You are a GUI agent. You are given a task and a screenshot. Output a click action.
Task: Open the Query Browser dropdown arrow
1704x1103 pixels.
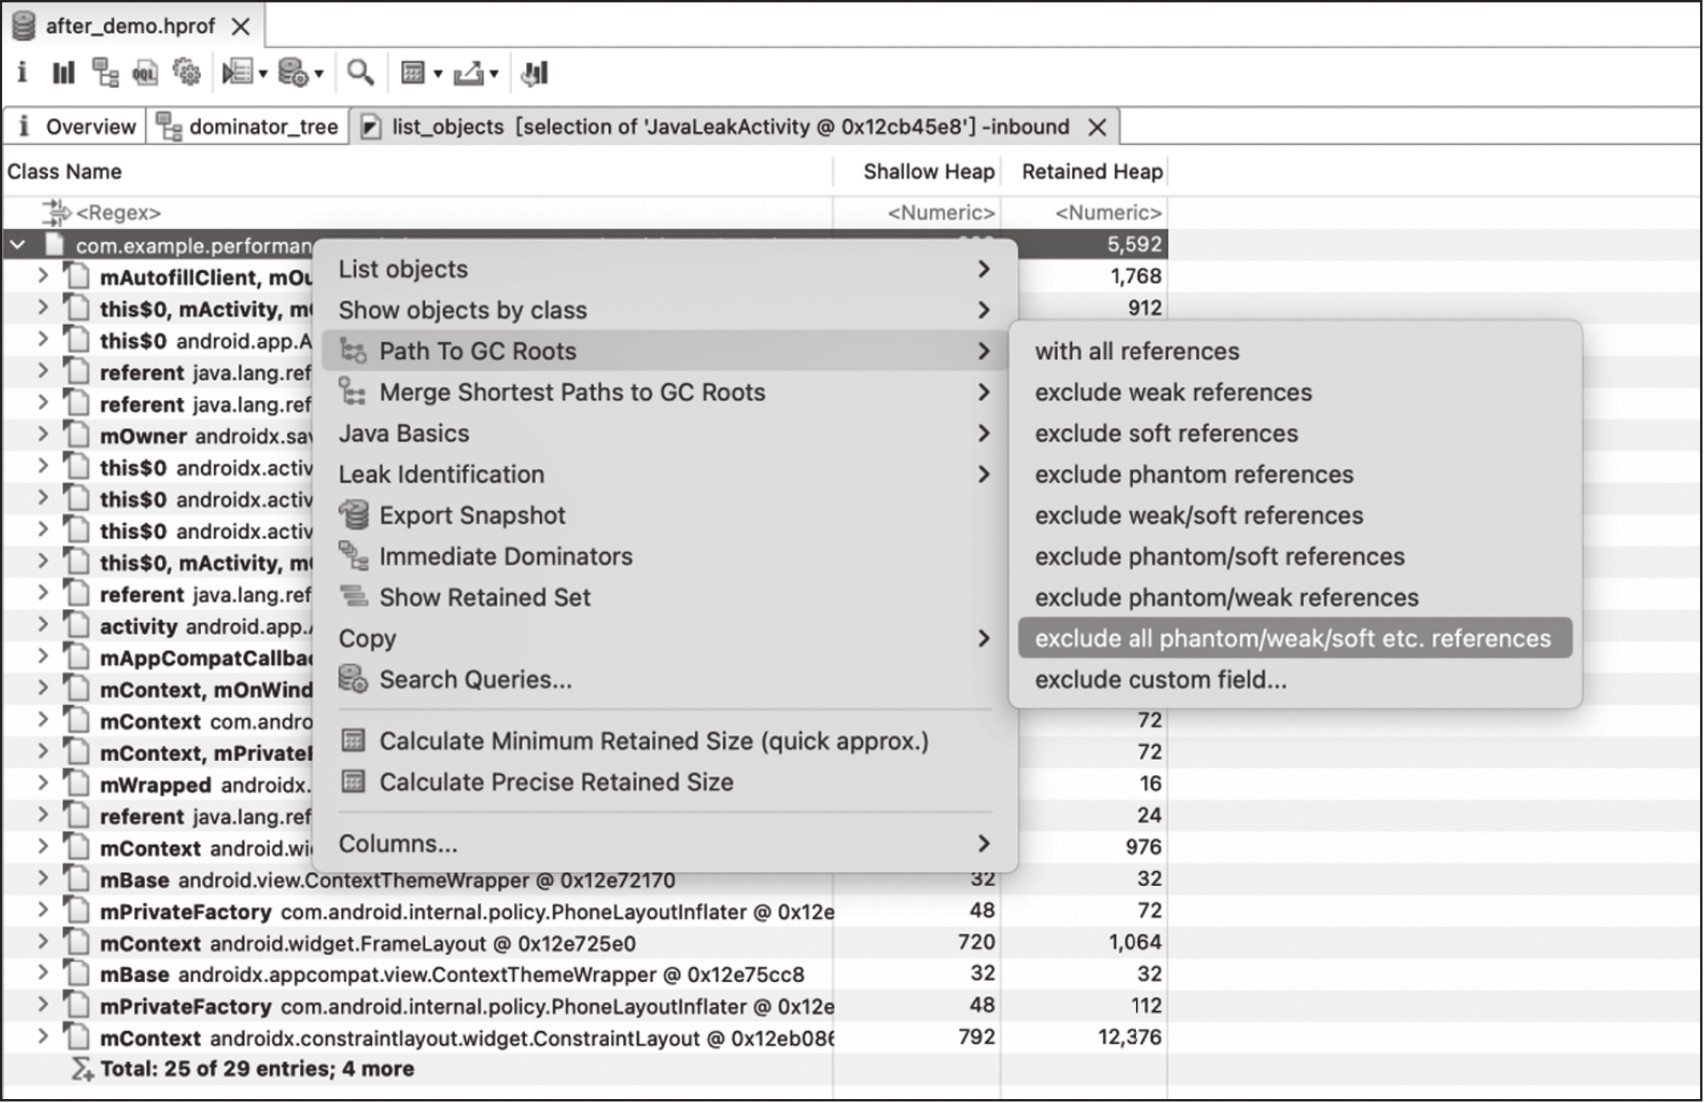(x=319, y=73)
